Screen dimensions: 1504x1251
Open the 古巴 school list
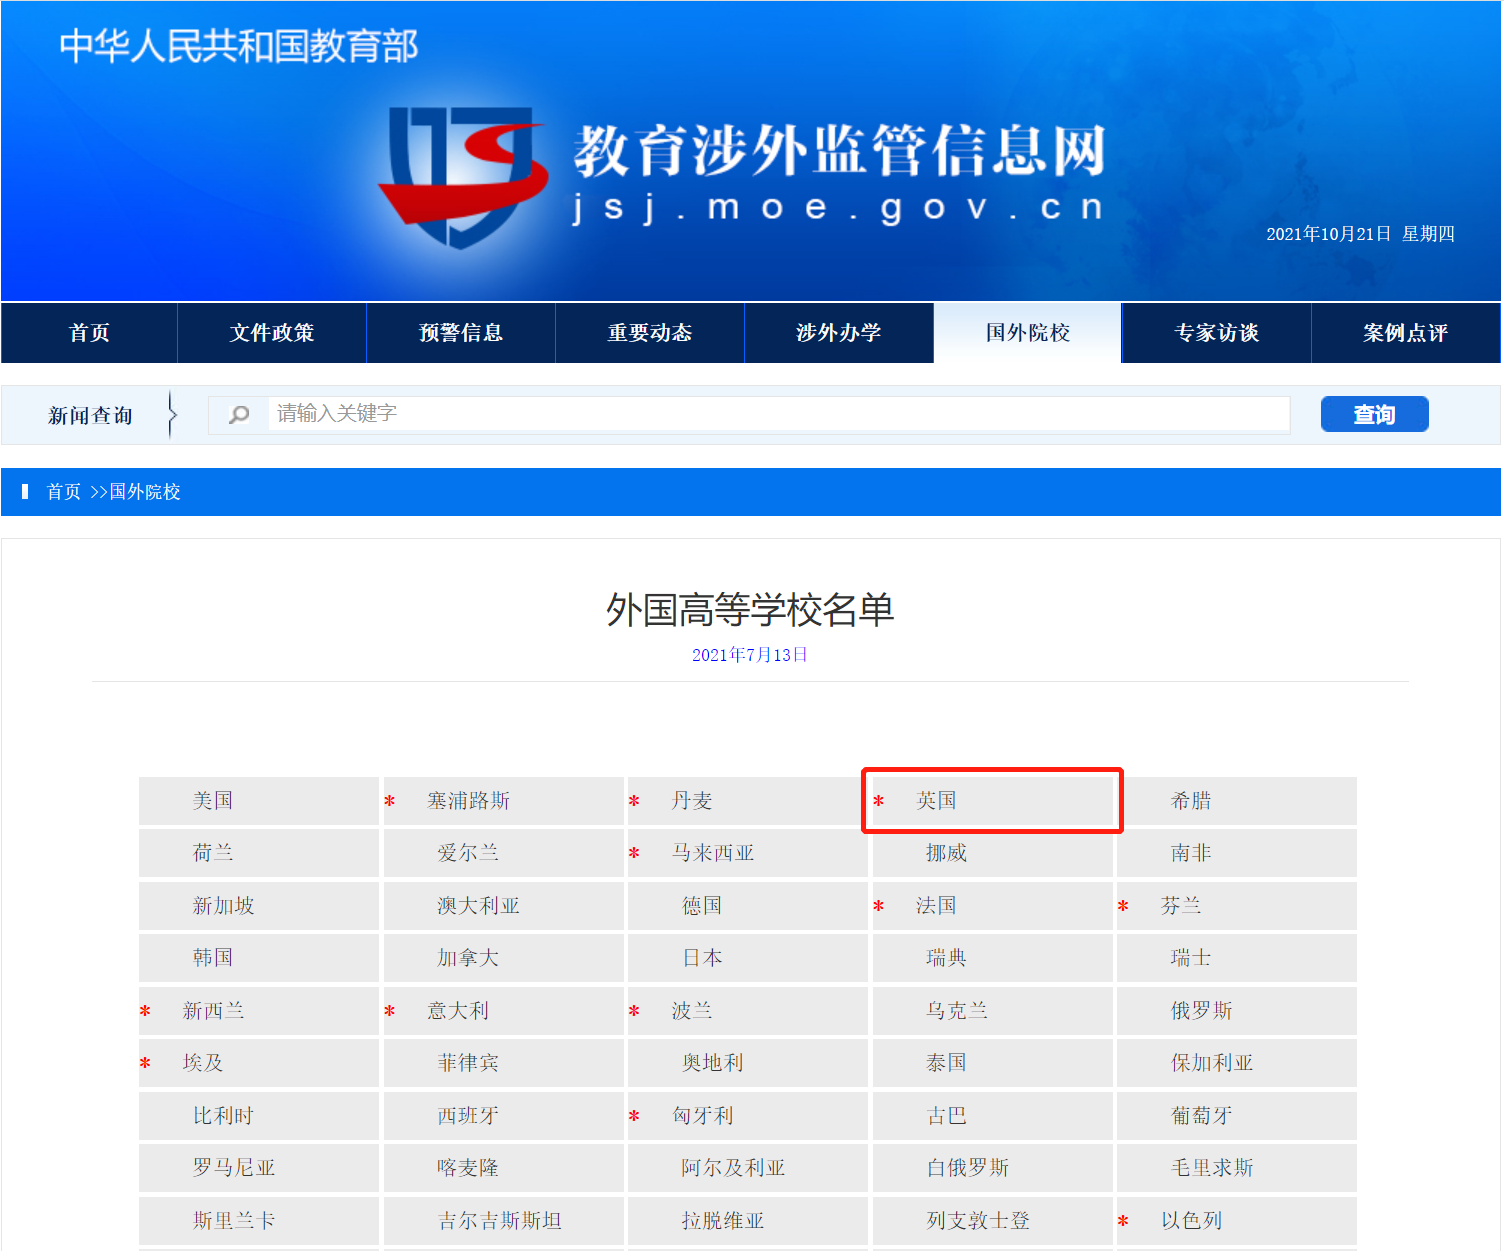coord(947,1116)
